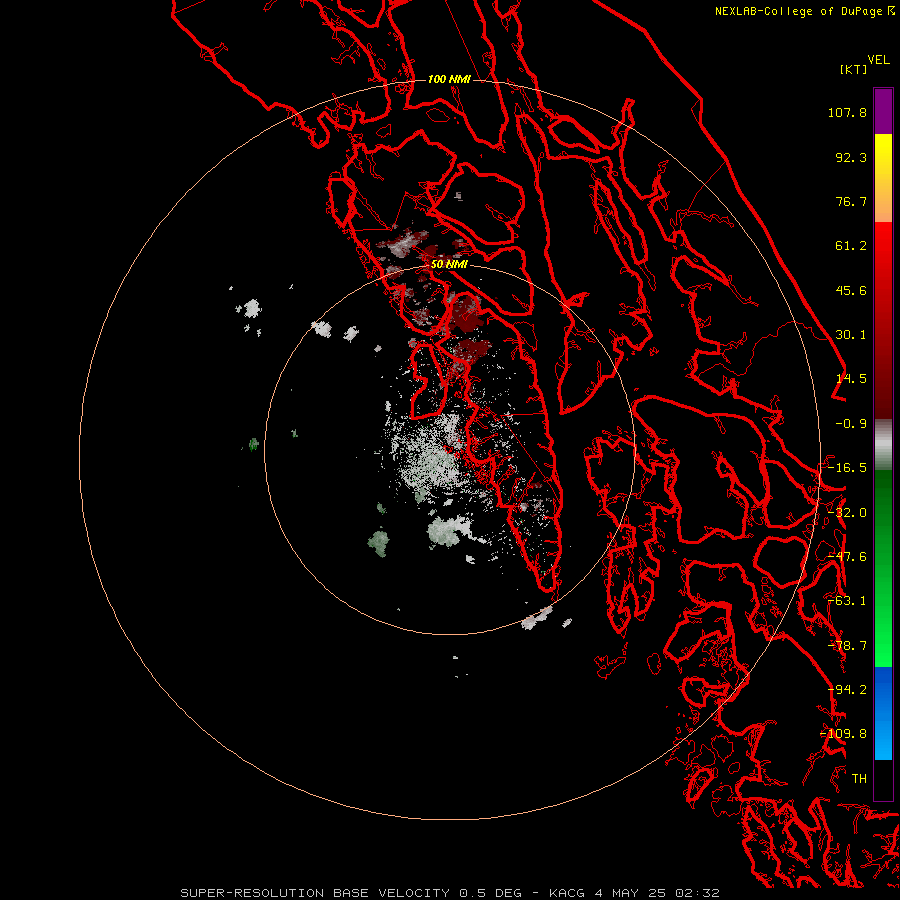Click the -109.8 velocity scale value

click(843, 734)
